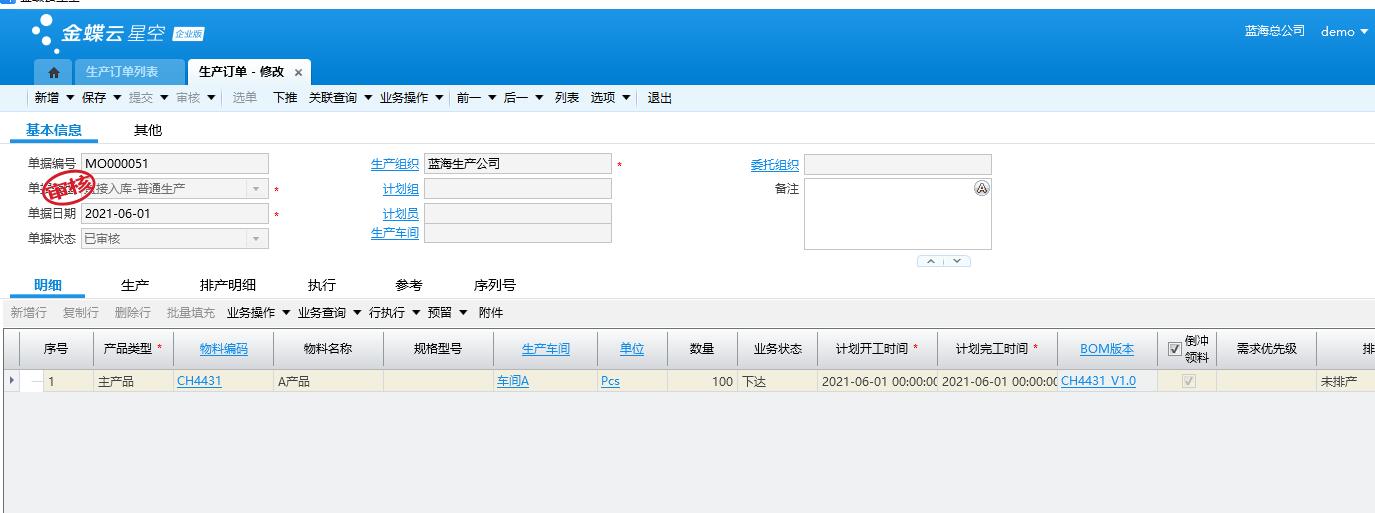
Task: Click the 删除行 button
Action: click(133, 313)
